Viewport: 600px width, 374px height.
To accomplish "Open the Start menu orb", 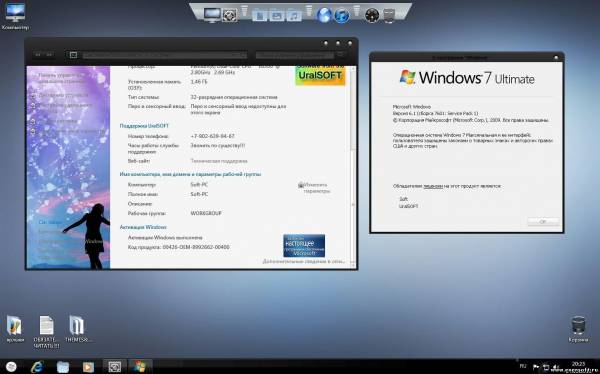I will pyautogui.click(x=11, y=367).
